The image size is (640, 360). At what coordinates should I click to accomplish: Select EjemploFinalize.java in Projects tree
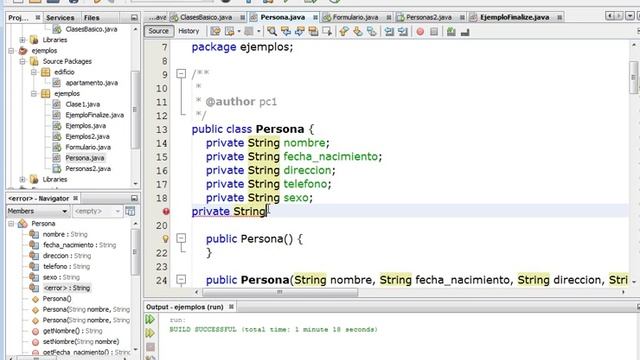pyautogui.click(x=94, y=115)
